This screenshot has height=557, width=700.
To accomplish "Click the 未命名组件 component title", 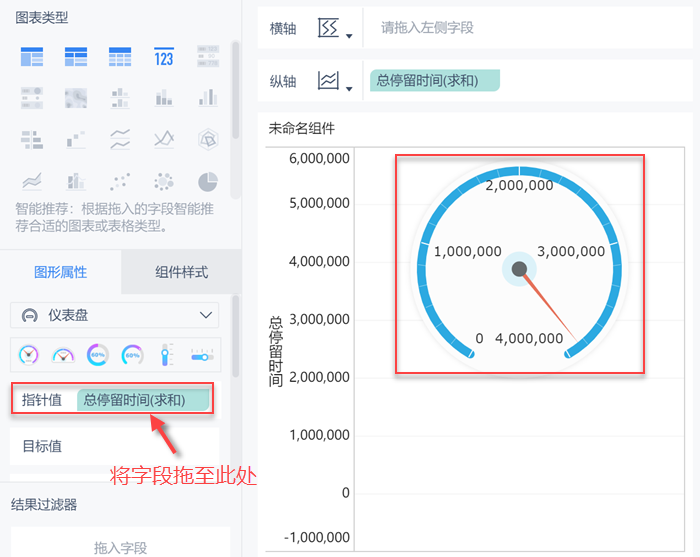I will [301, 129].
